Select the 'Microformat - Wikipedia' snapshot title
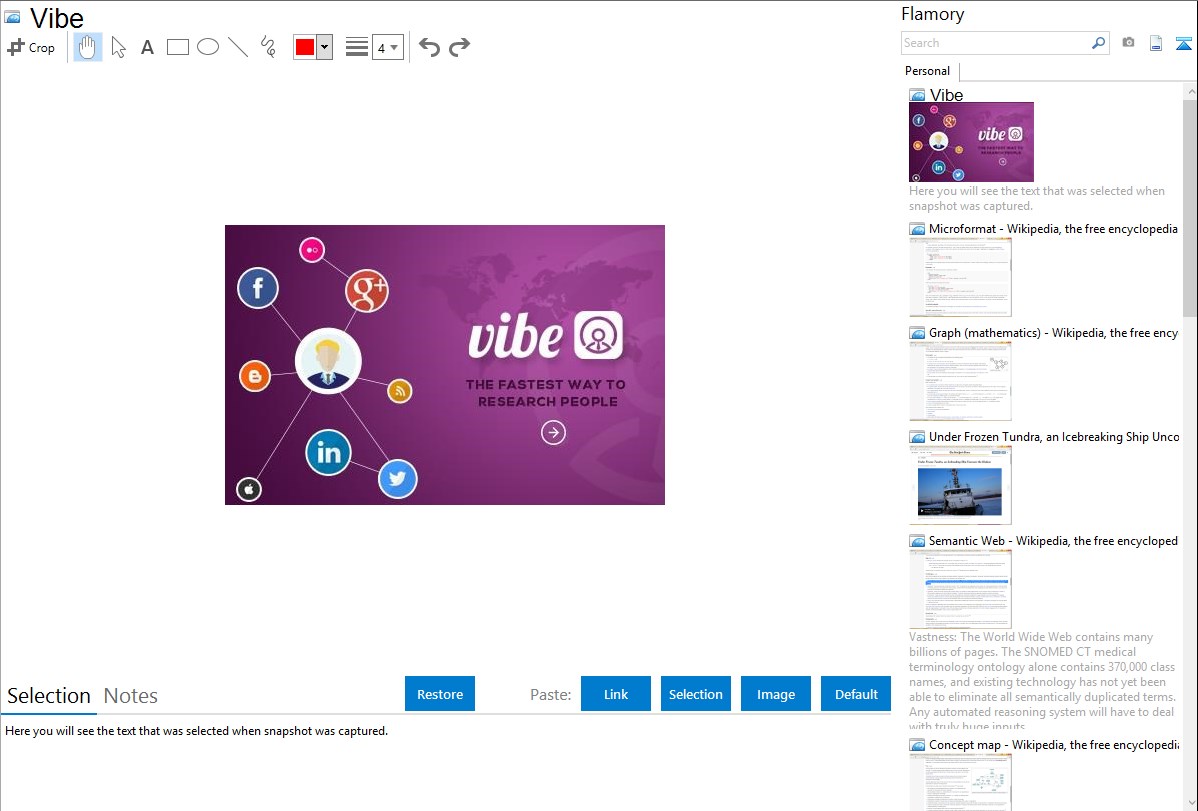 1053,229
